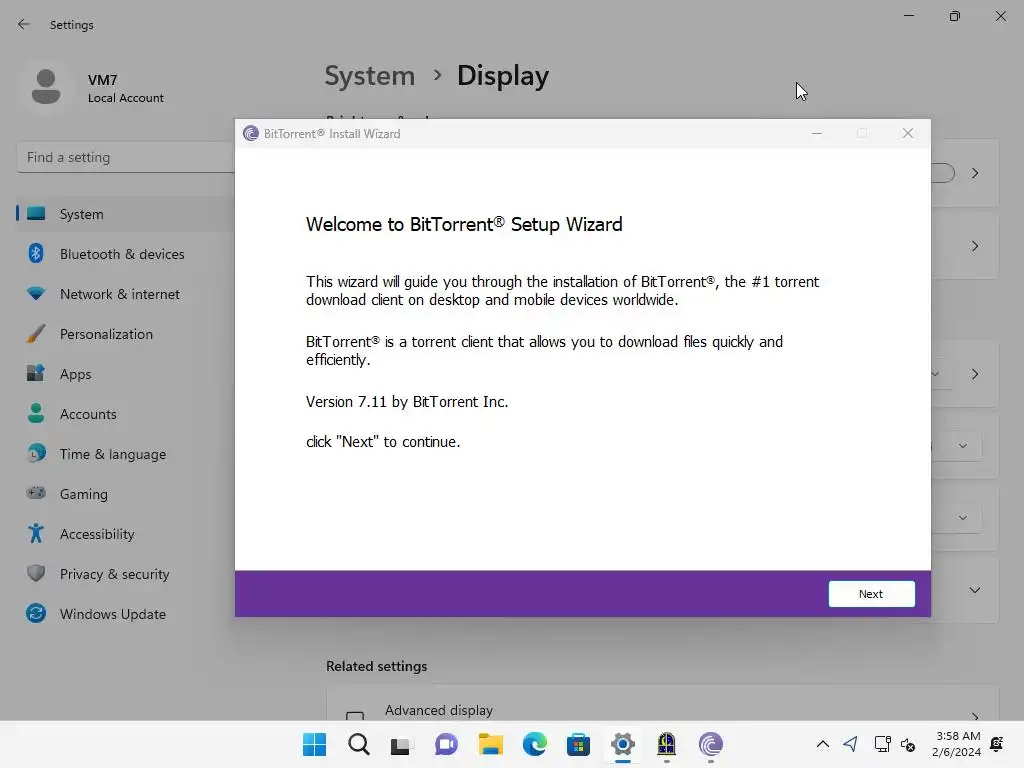Screen dimensions: 1024x768
Task: Click muted volume tray icon
Action: tap(908, 744)
